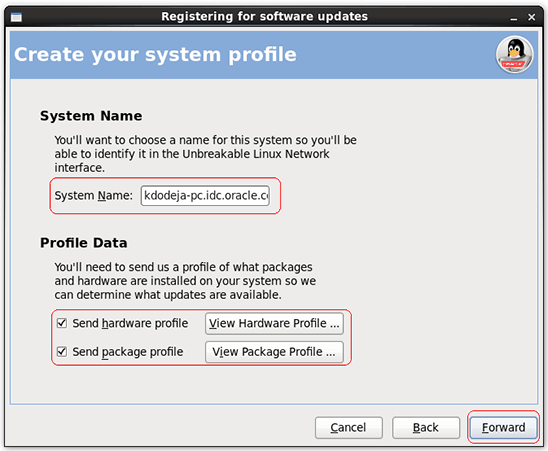
Task: Click the Send hardware profile label text
Action: (130, 323)
